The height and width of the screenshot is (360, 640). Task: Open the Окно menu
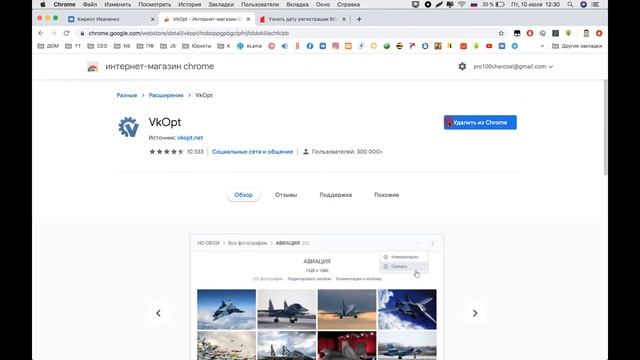tap(322, 4)
